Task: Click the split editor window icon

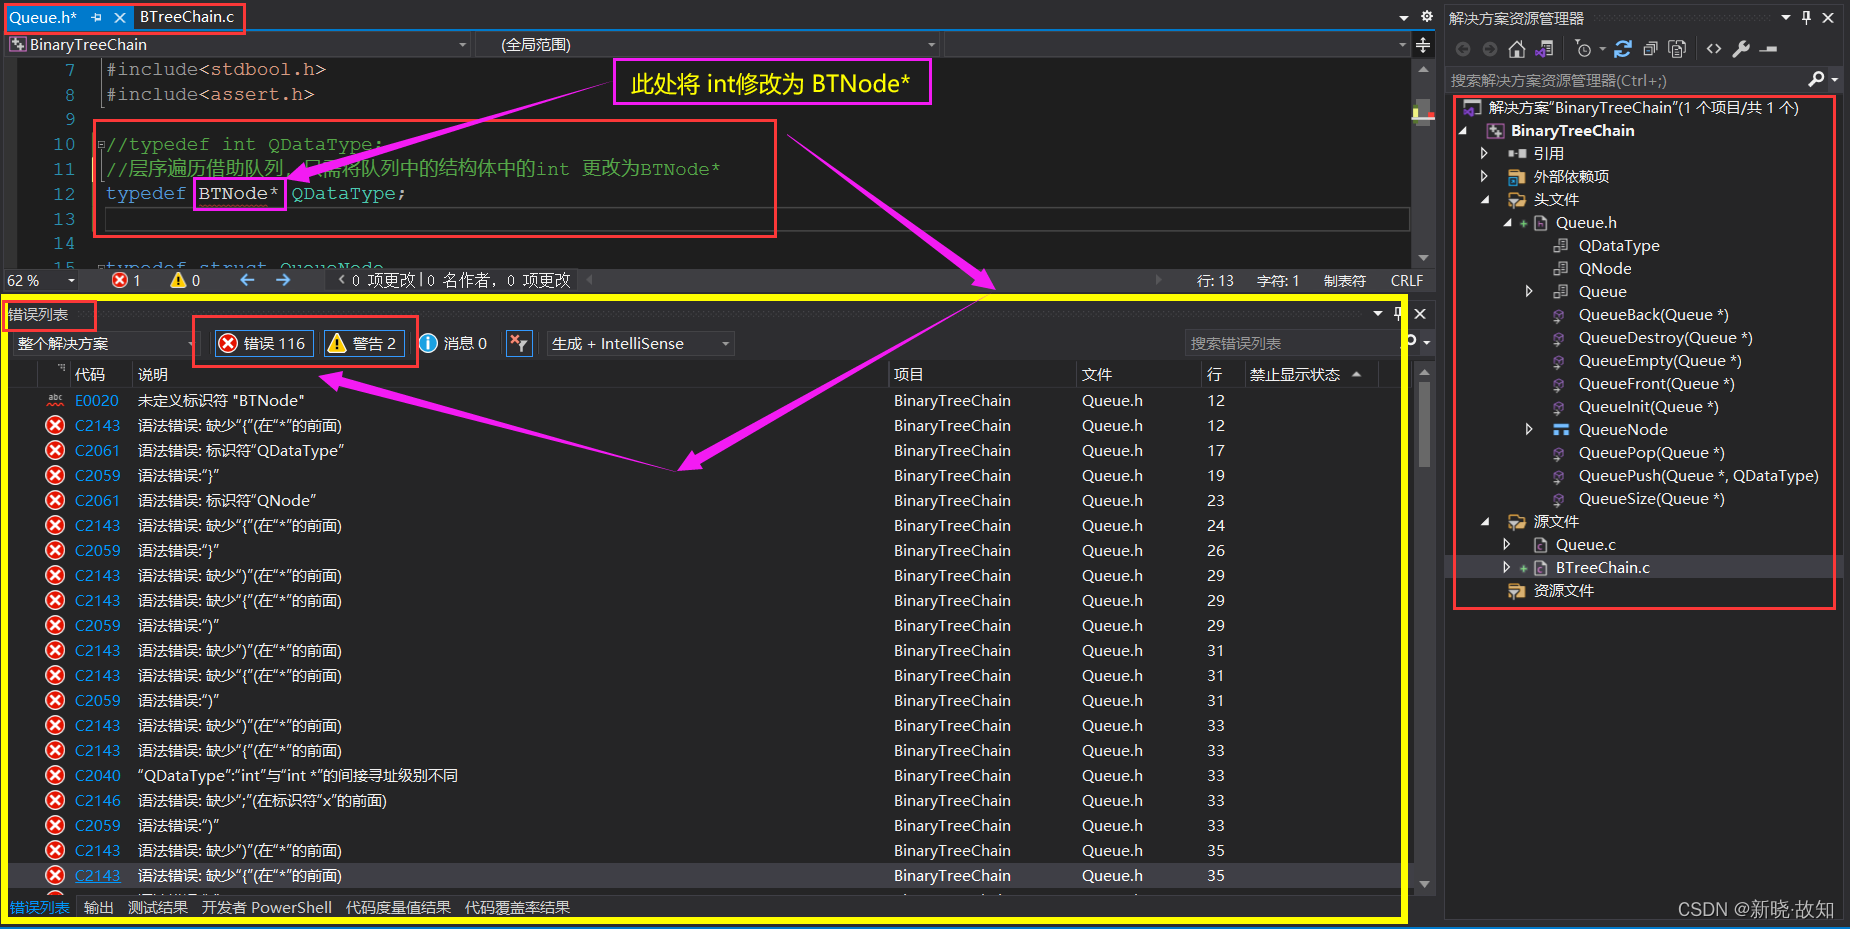Action: [1423, 45]
